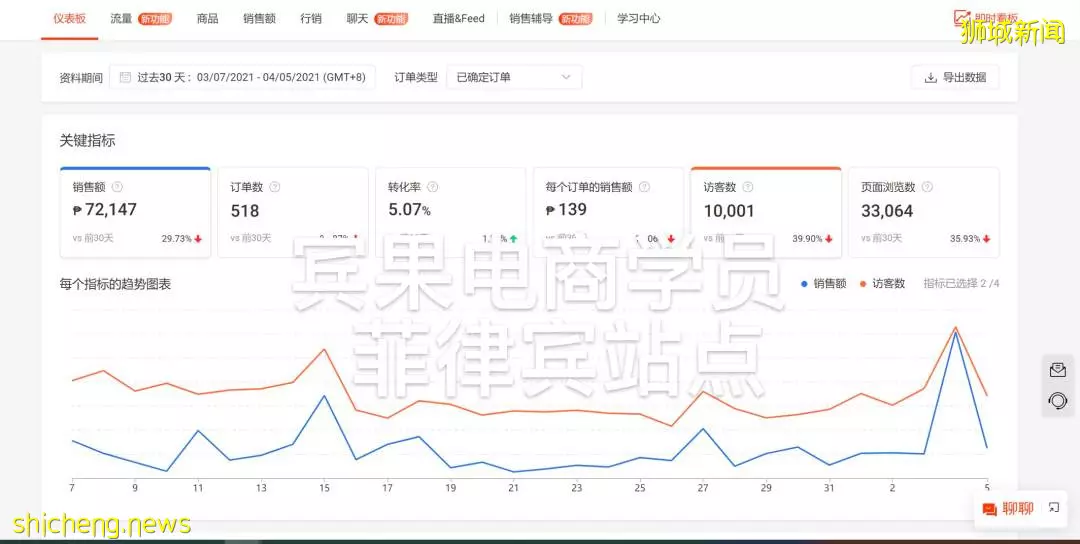Click the 10,001 visitors value

(729, 211)
